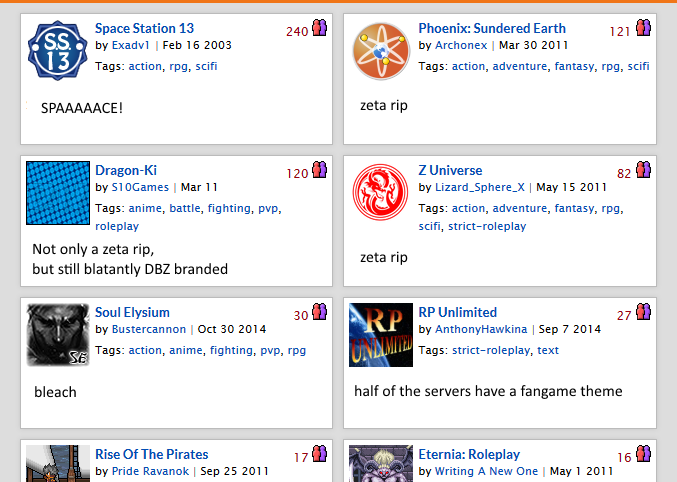This screenshot has width=677, height=482.
Task: Open the Z Universe title link
Action: (450, 171)
